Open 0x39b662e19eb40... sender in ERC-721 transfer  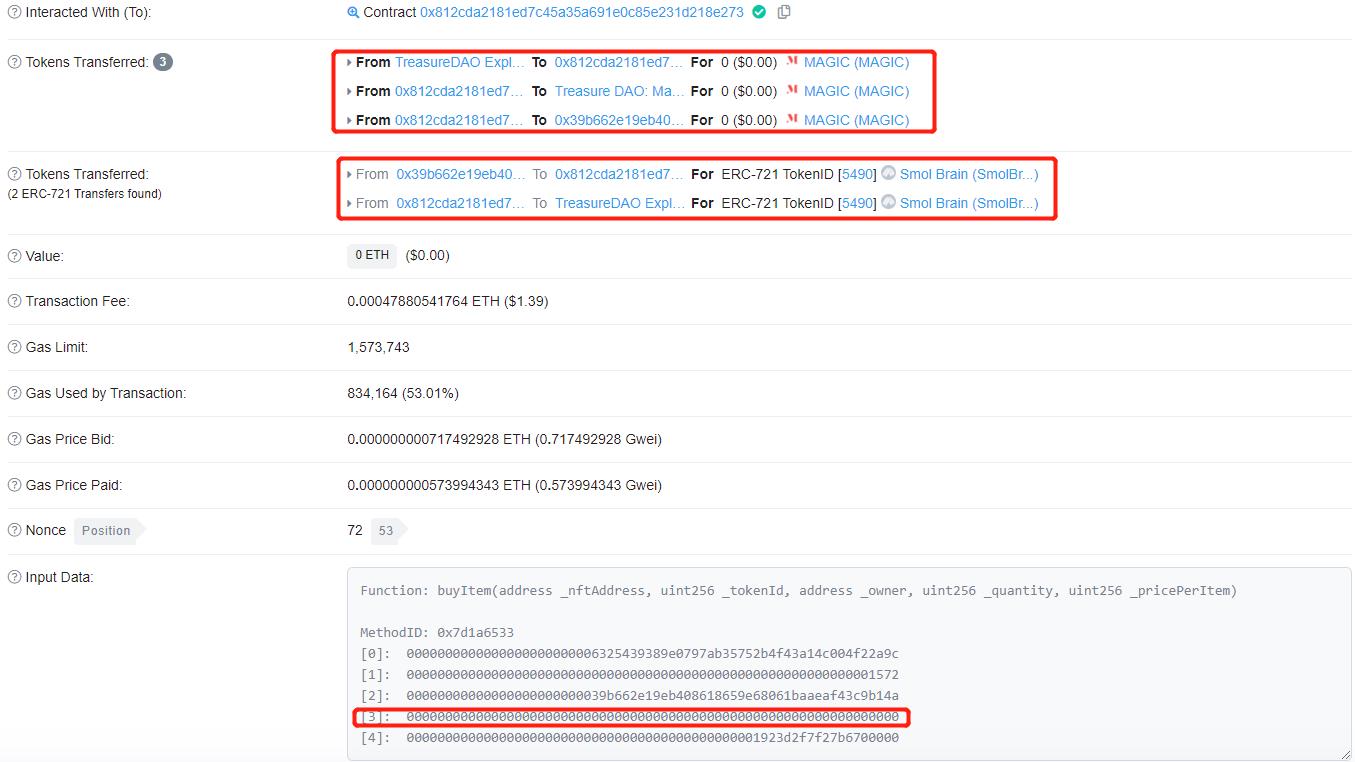click(x=460, y=174)
